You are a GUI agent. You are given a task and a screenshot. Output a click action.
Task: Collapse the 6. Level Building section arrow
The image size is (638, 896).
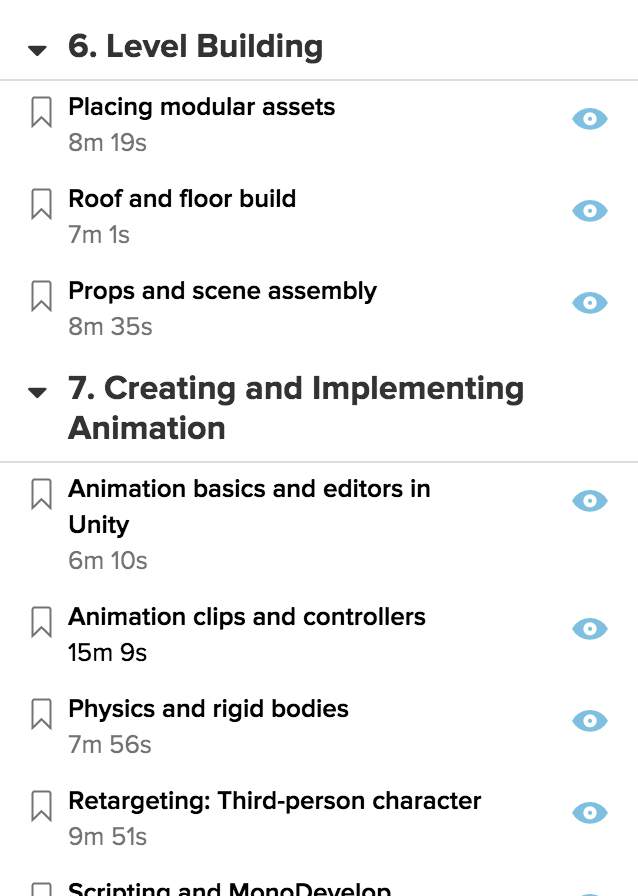pyautogui.click(x=37, y=51)
